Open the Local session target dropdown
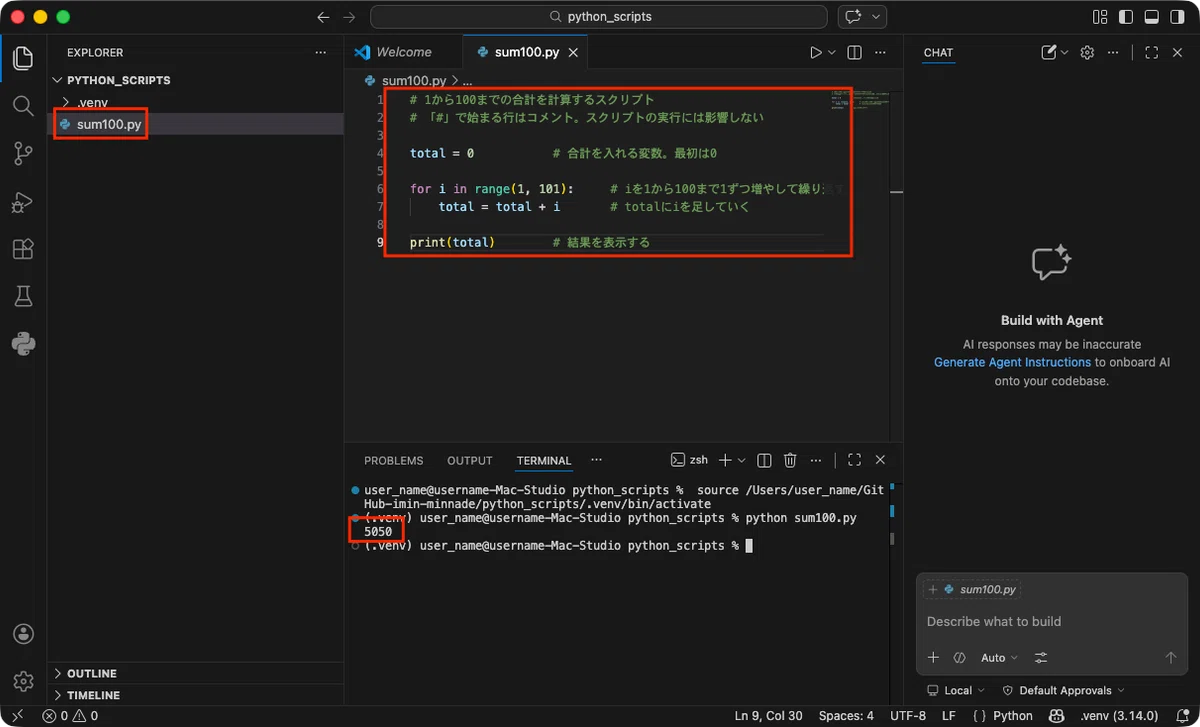This screenshot has height=727, width=1200. (956, 690)
